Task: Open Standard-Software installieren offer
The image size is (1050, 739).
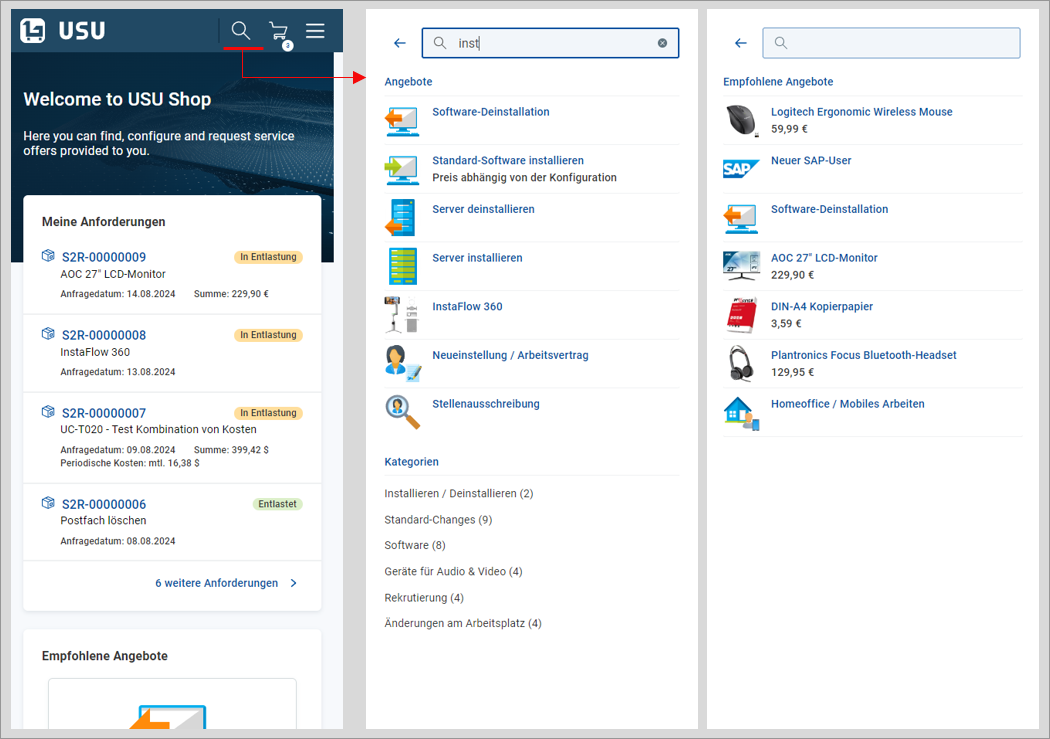Action: (507, 160)
